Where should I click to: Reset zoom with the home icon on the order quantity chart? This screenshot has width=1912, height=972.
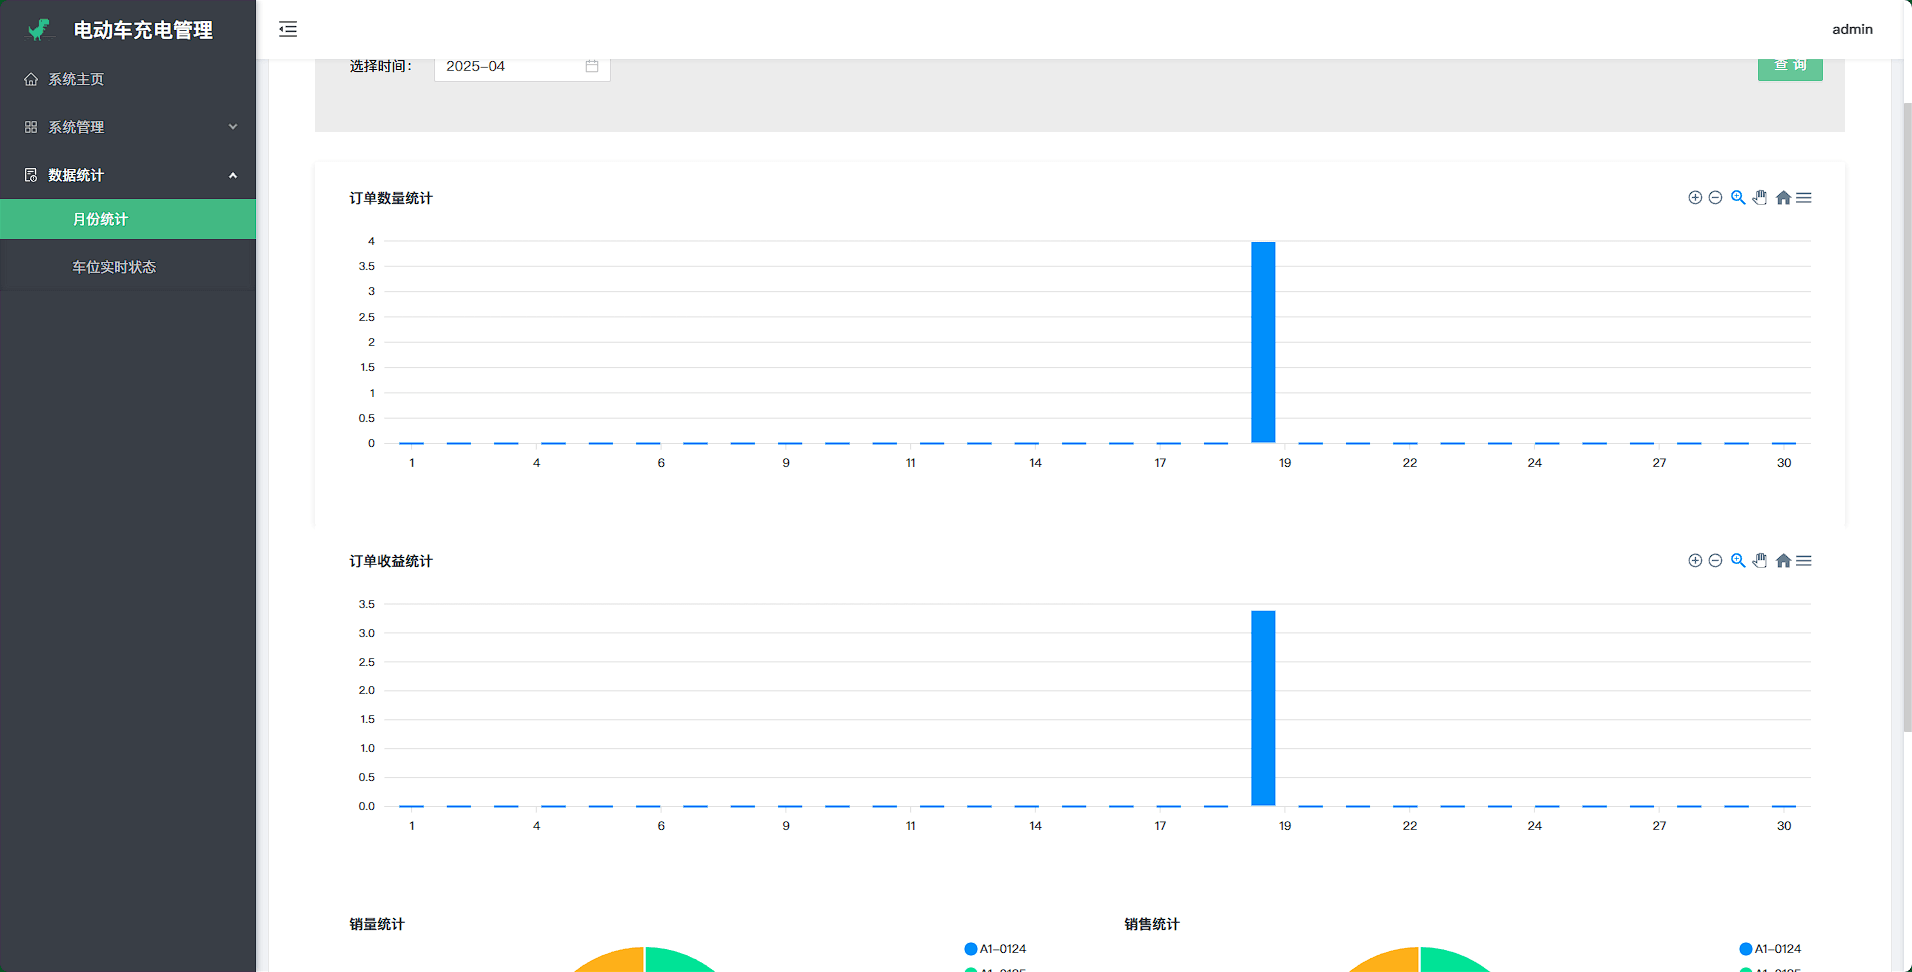1783,198
